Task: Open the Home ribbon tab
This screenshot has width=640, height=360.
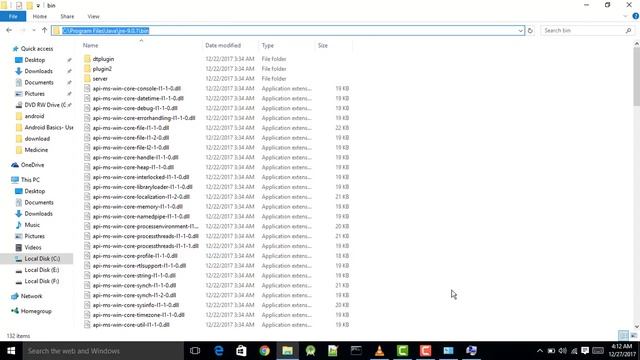Action: [40, 16]
